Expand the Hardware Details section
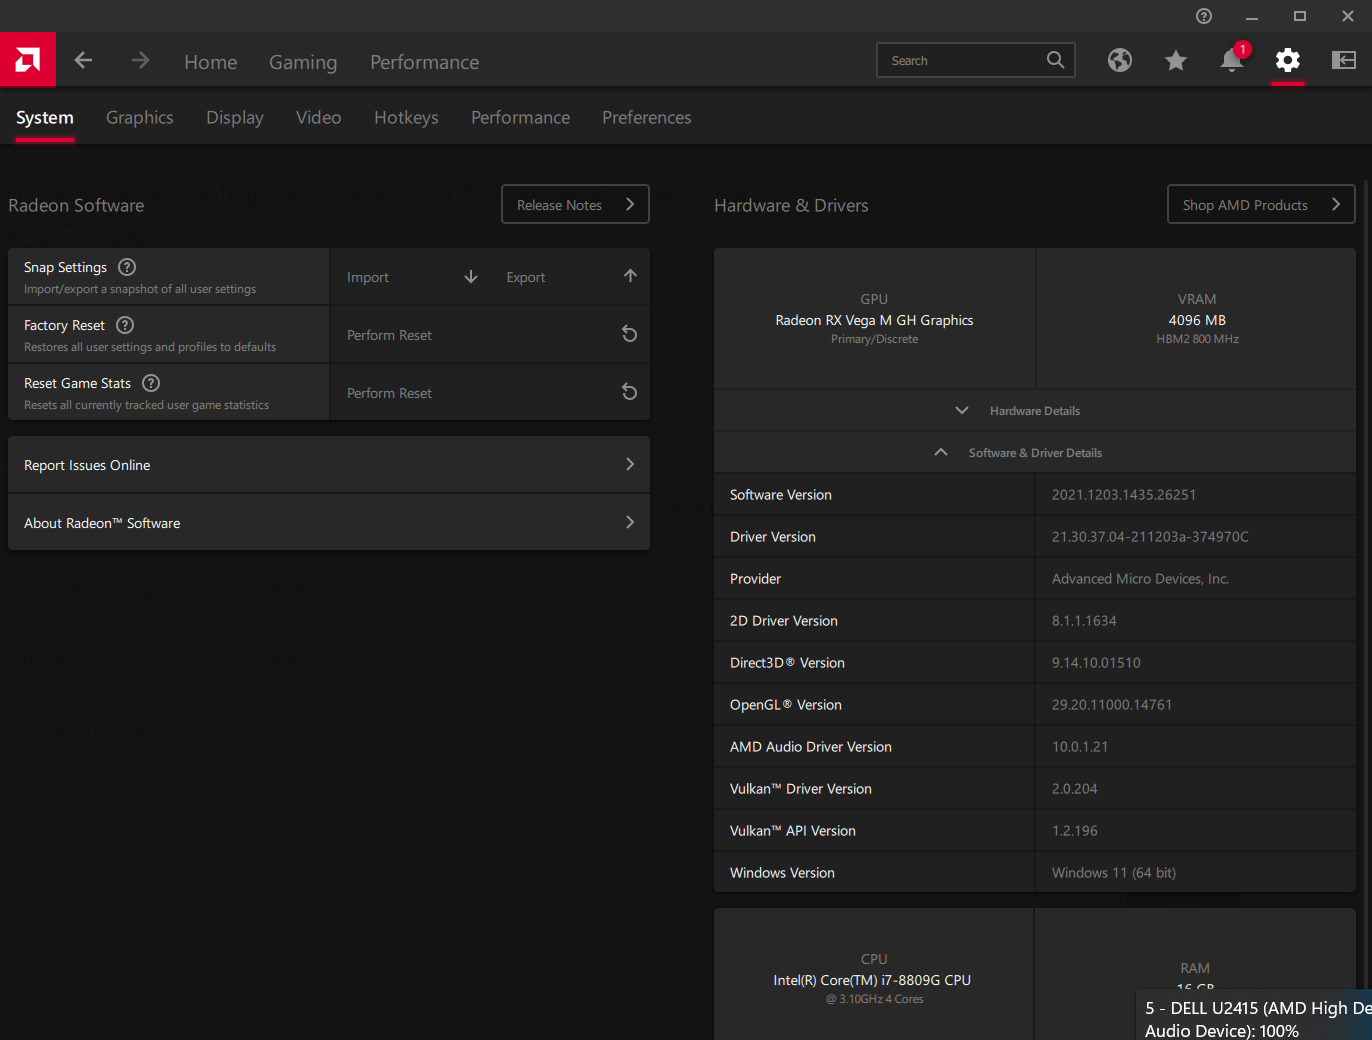 tap(1034, 411)
